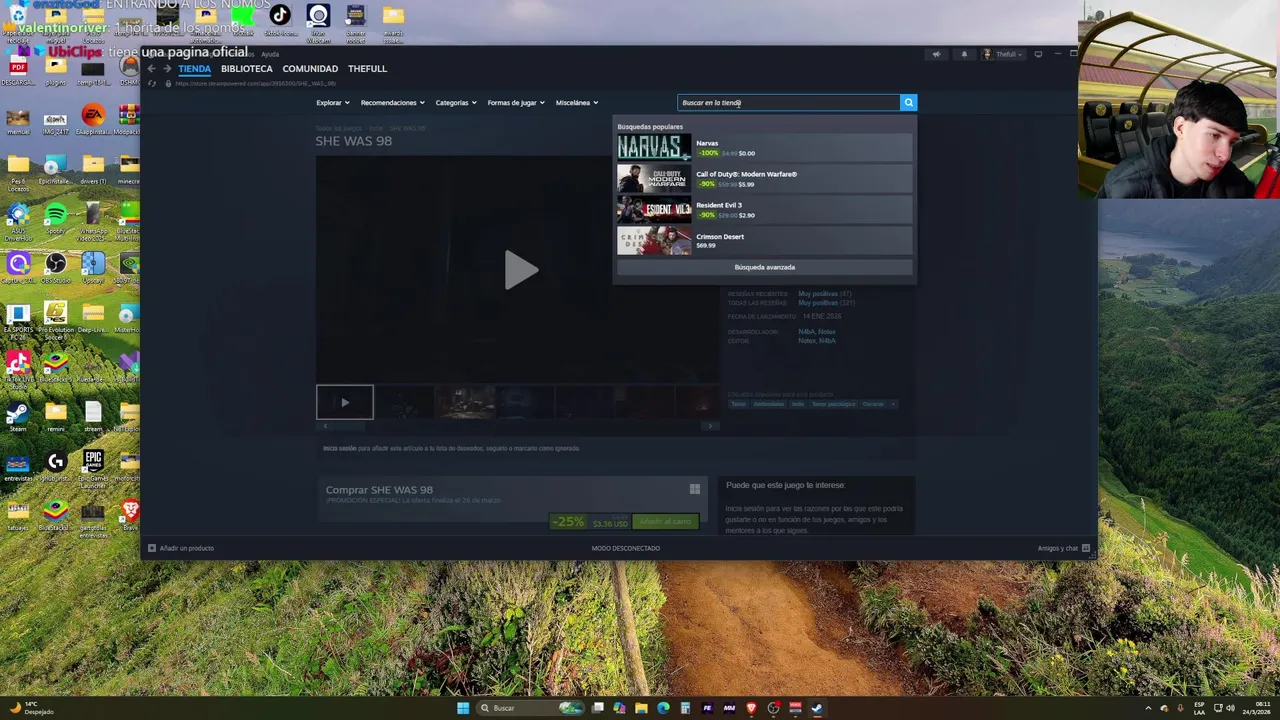Click the 'Añadir al carro' button
The image size is (1280, 720).
pyautogui.click(x=665, y=522)
